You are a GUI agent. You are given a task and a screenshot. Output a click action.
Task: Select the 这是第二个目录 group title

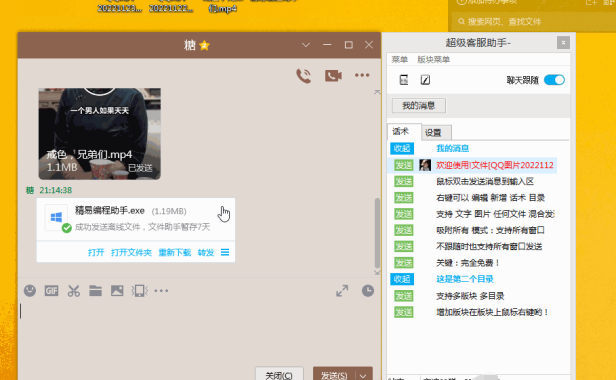465,279
